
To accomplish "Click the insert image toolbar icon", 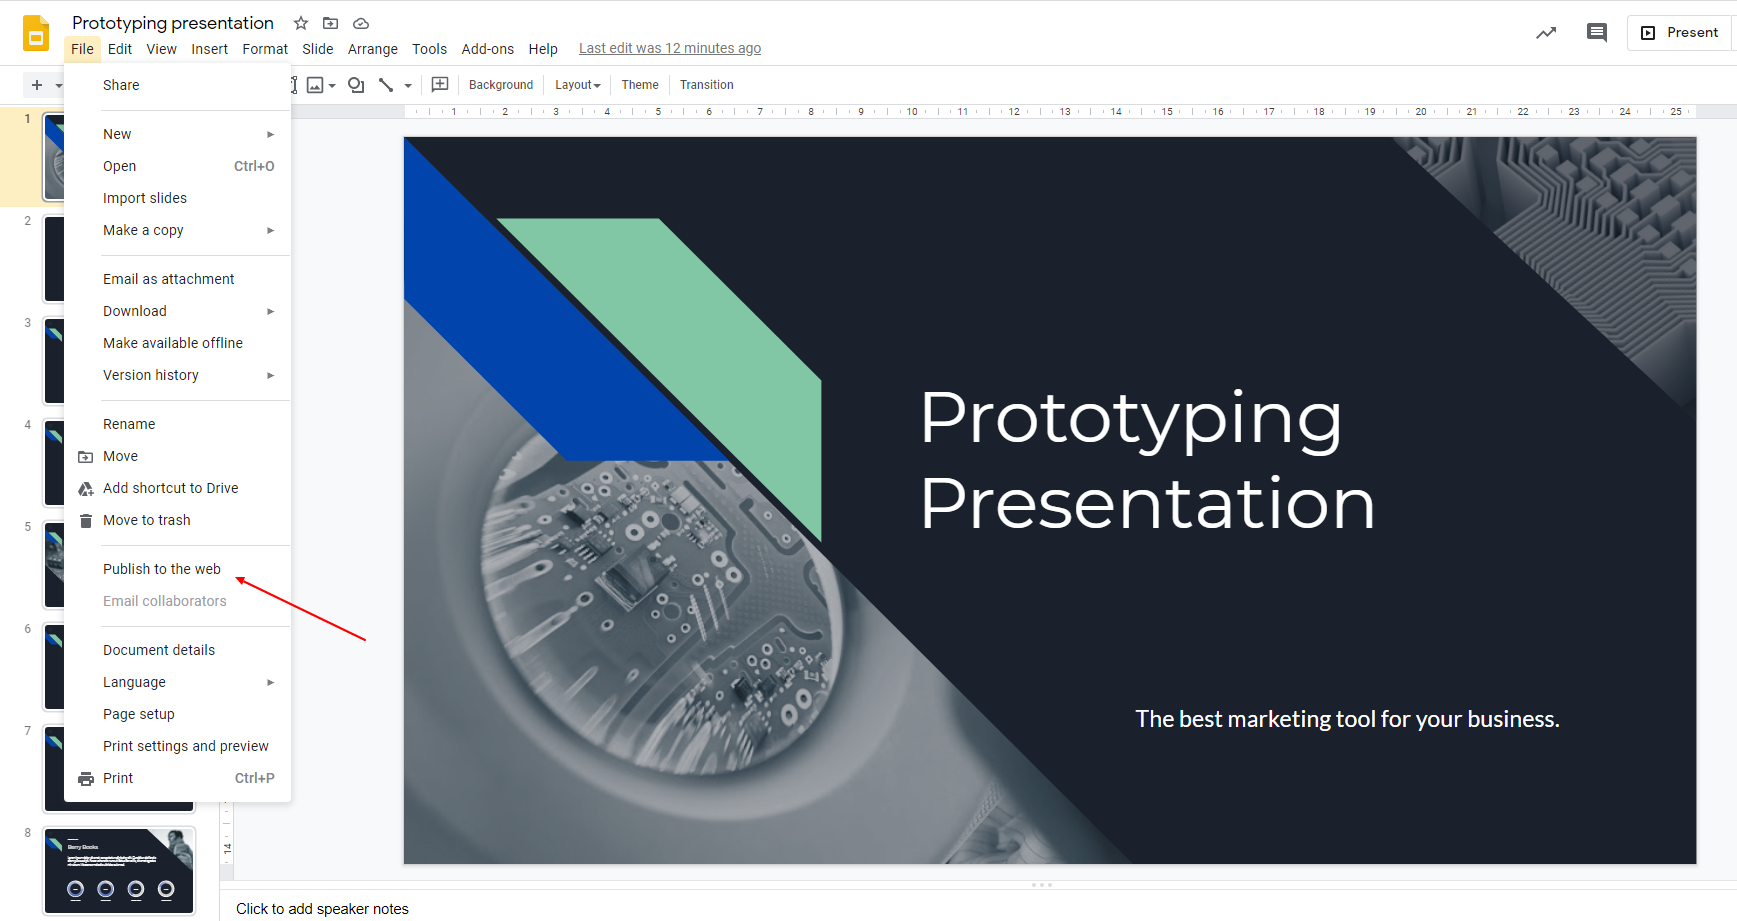I will (315, 85).
